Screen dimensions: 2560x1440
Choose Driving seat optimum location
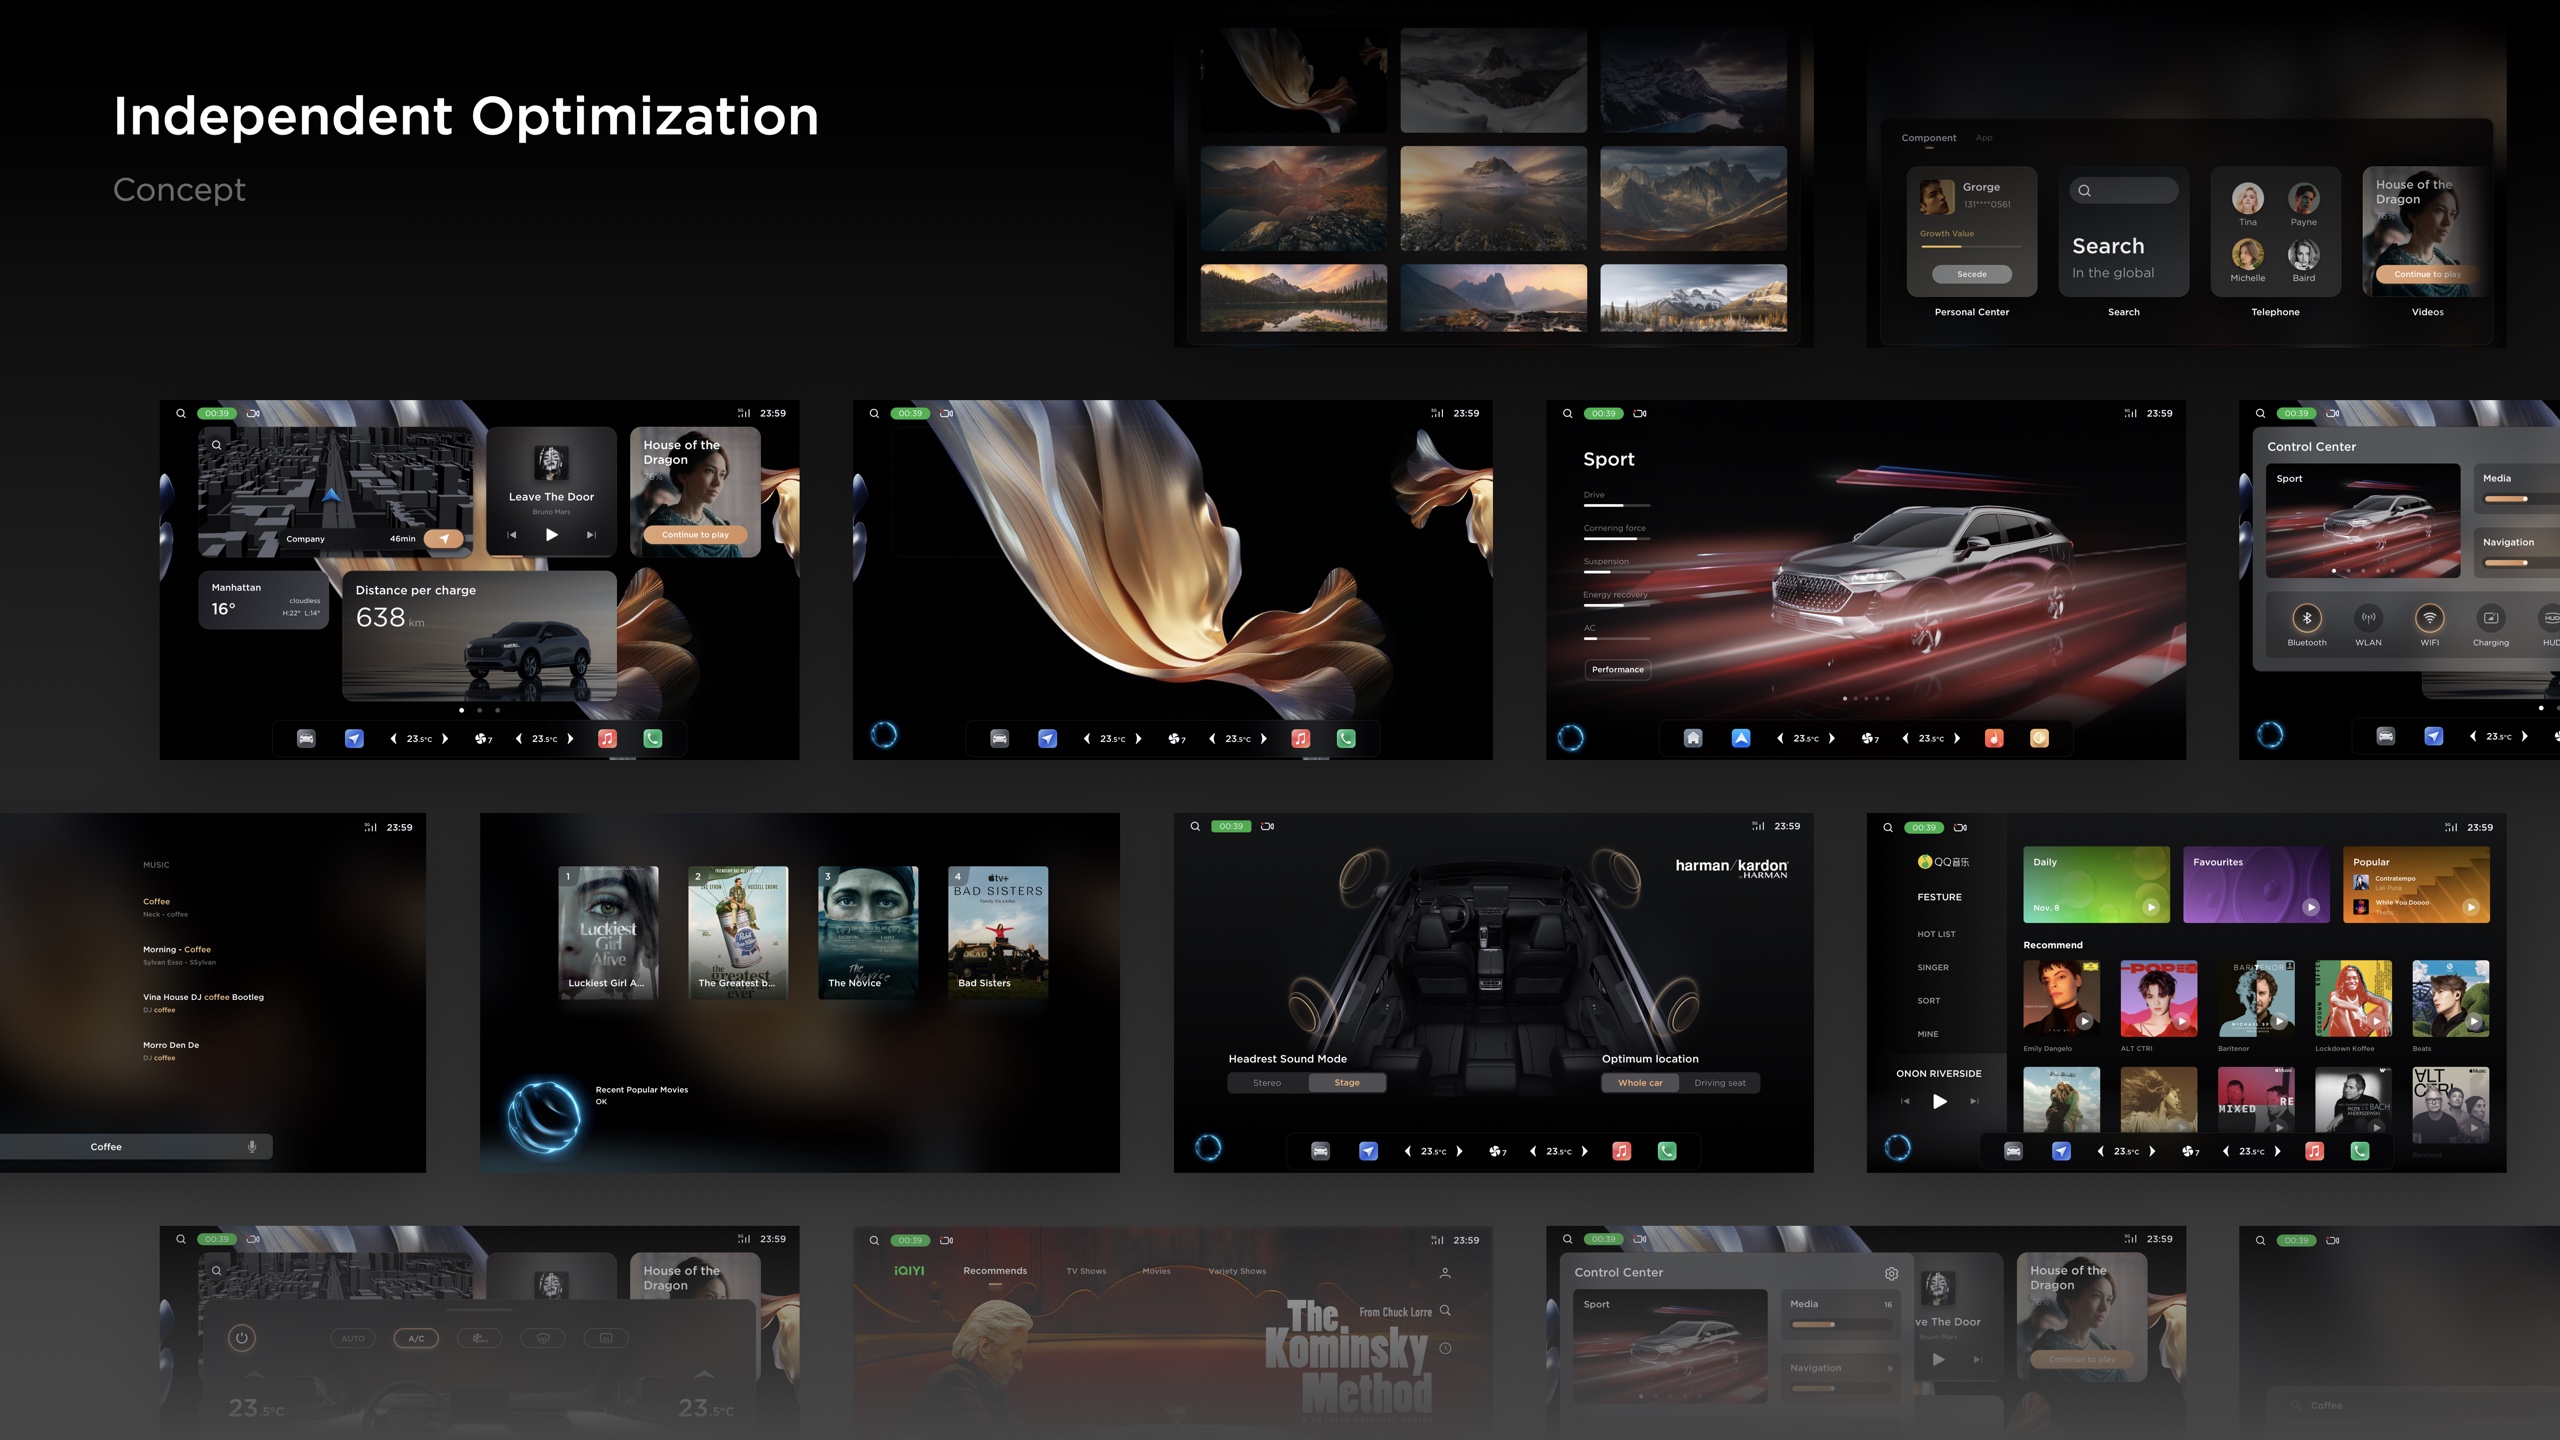1720,1083
